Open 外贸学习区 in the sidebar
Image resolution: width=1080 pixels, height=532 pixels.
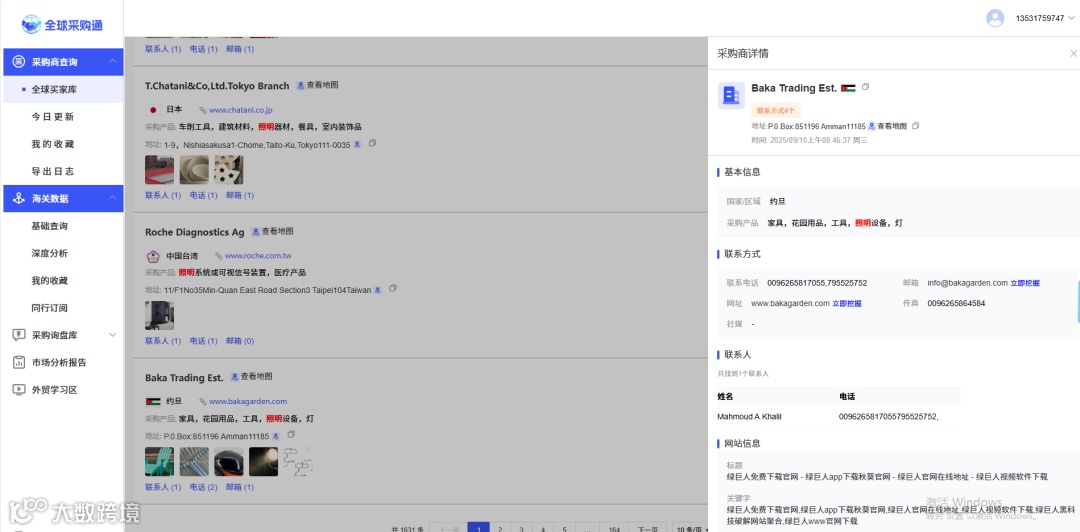tap(54, 390)
